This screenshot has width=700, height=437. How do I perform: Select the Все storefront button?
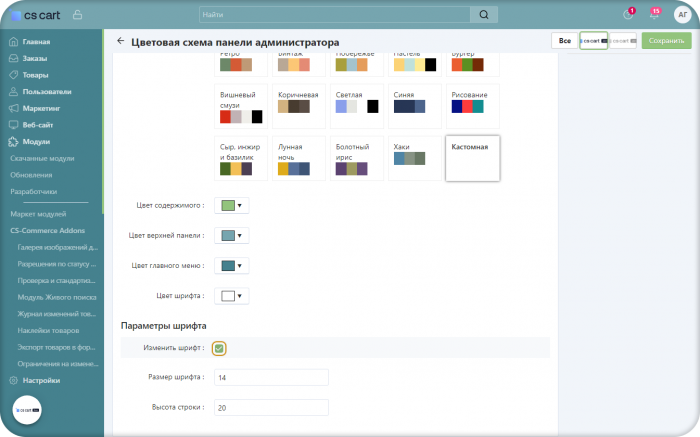click(565, 41)
